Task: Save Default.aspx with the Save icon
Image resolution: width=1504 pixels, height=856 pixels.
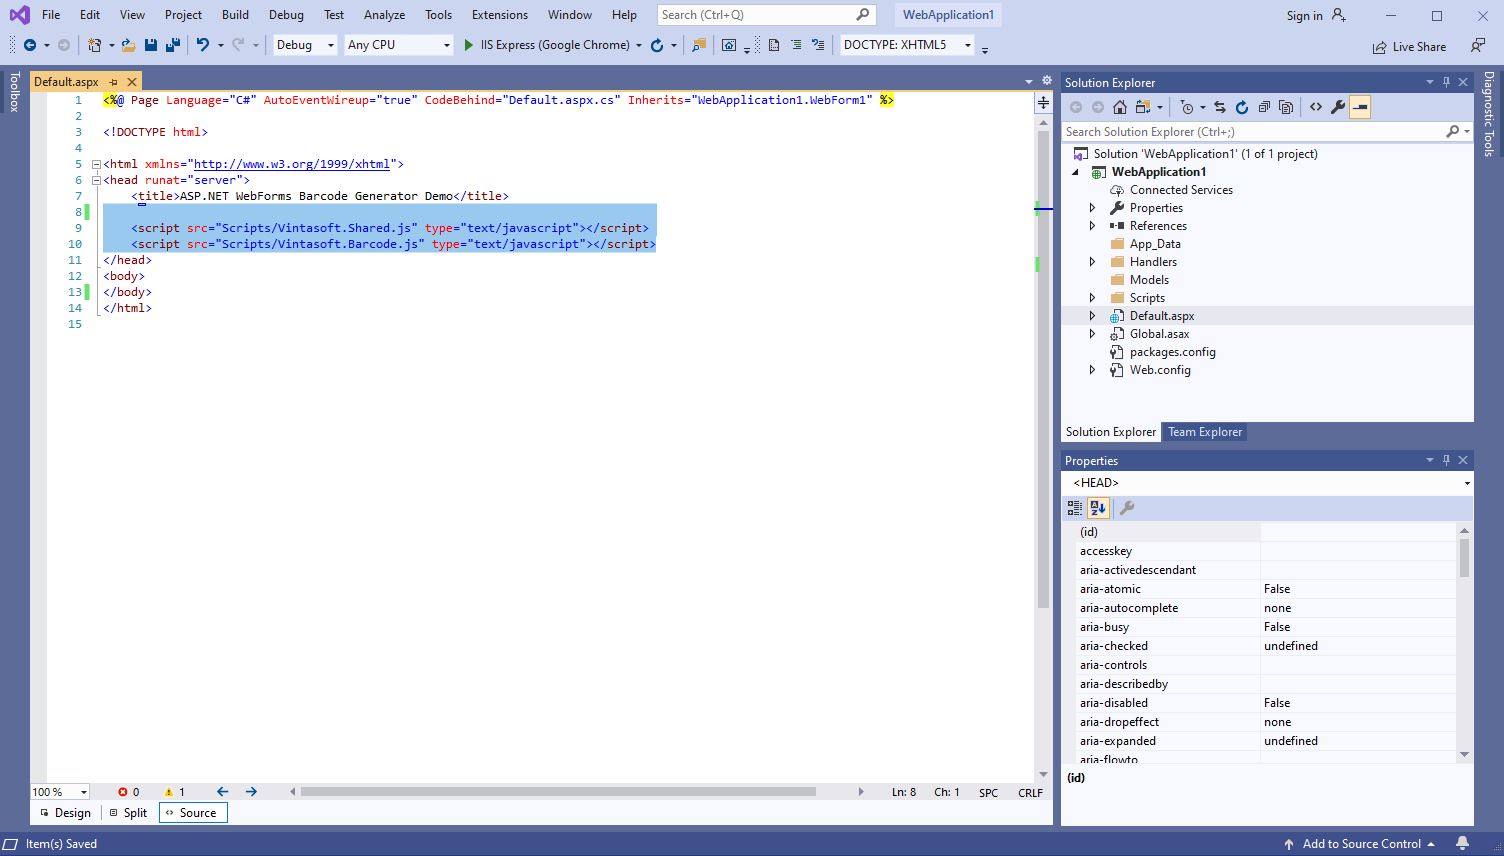Action: pos(151,45)
